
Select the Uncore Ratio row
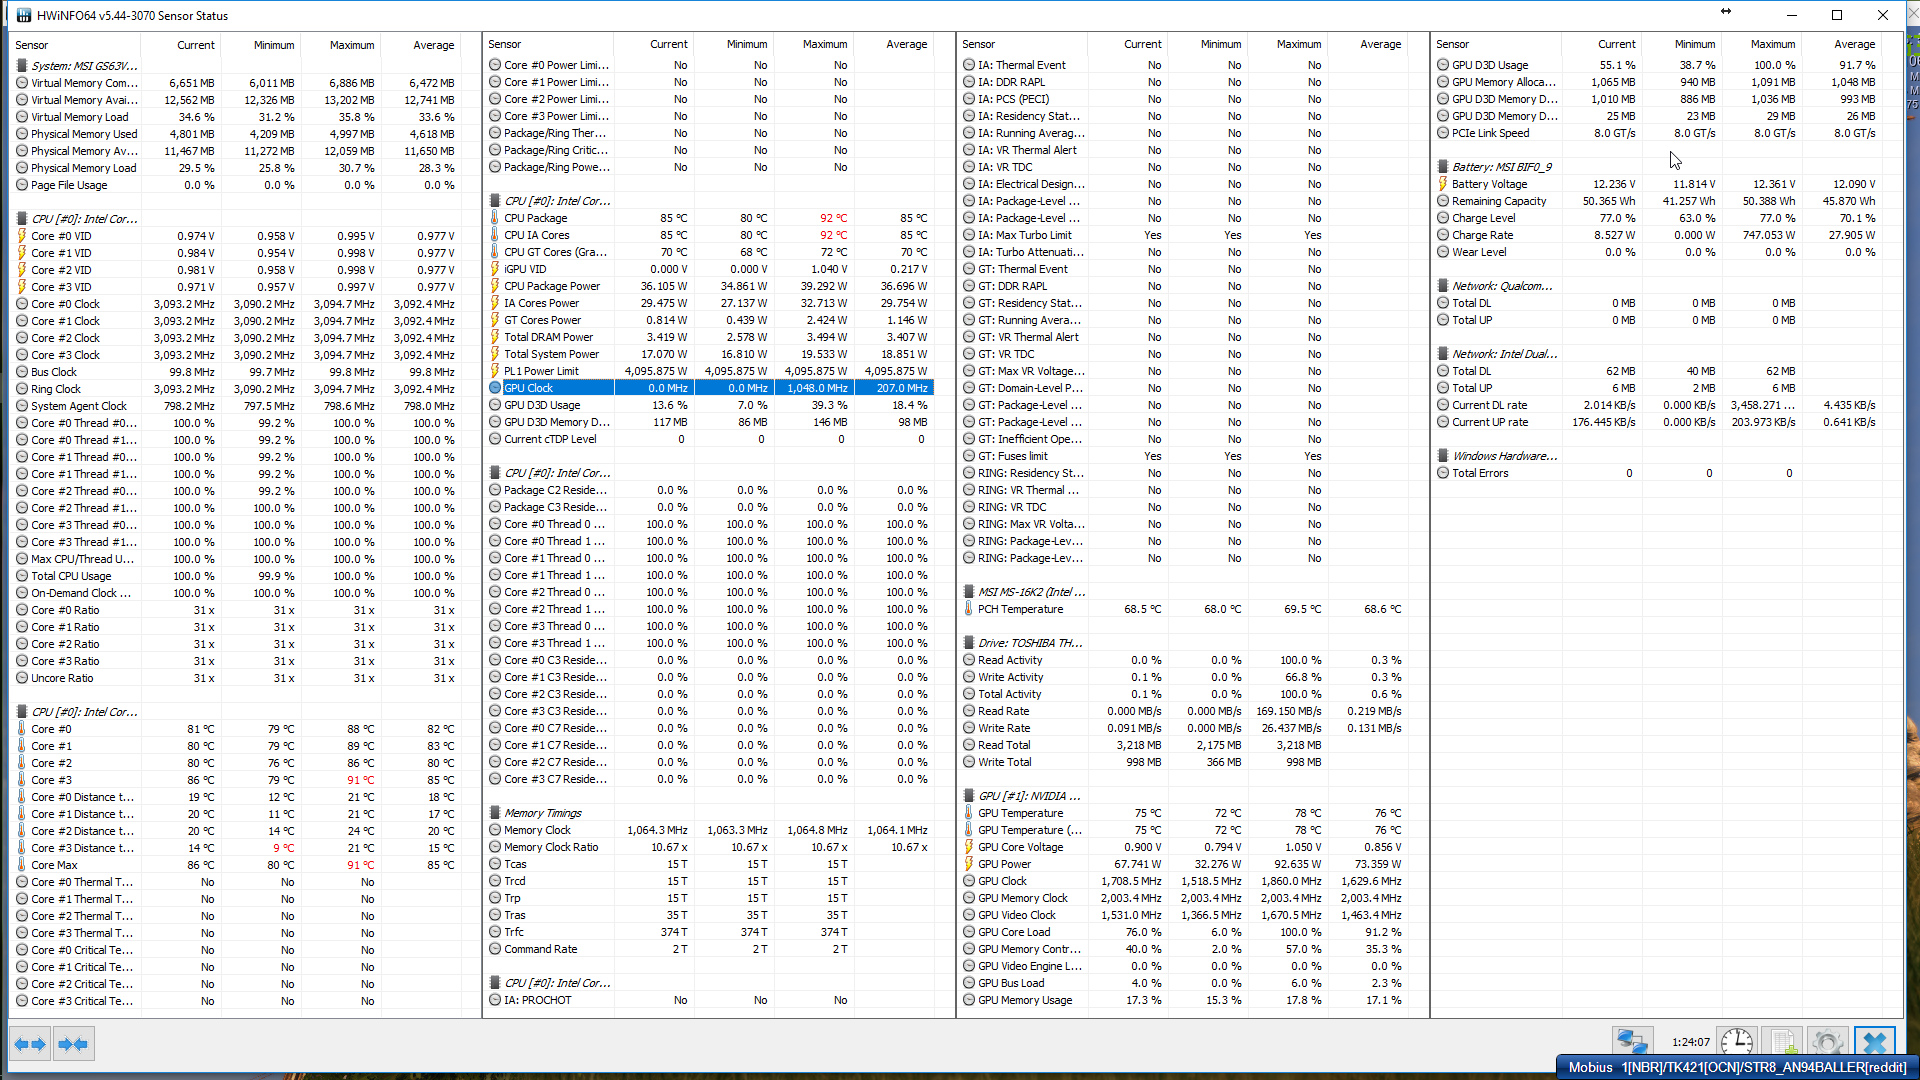237,678
